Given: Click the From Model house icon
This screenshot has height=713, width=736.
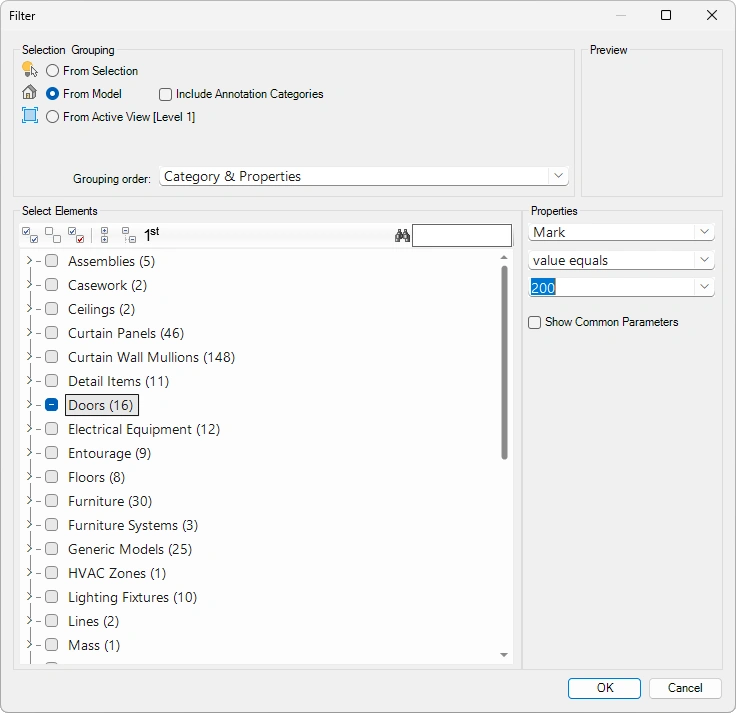Looking at the screenshot, I should coord(29,92).
